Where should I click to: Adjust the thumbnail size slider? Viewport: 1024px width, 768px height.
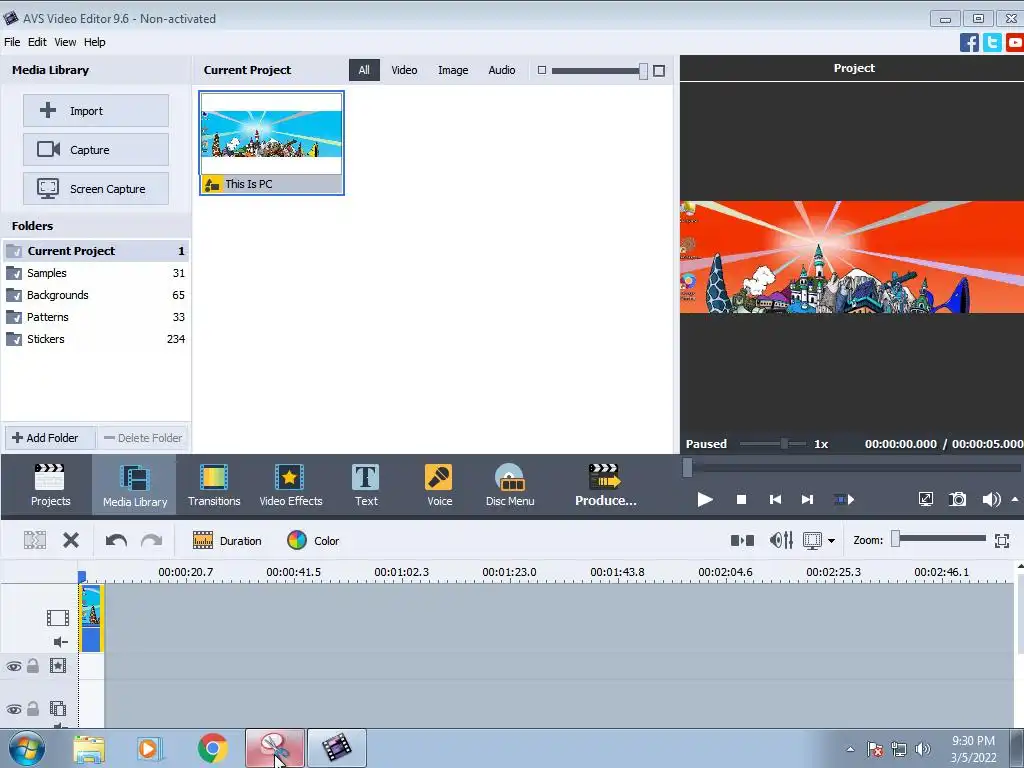point(643,71)
